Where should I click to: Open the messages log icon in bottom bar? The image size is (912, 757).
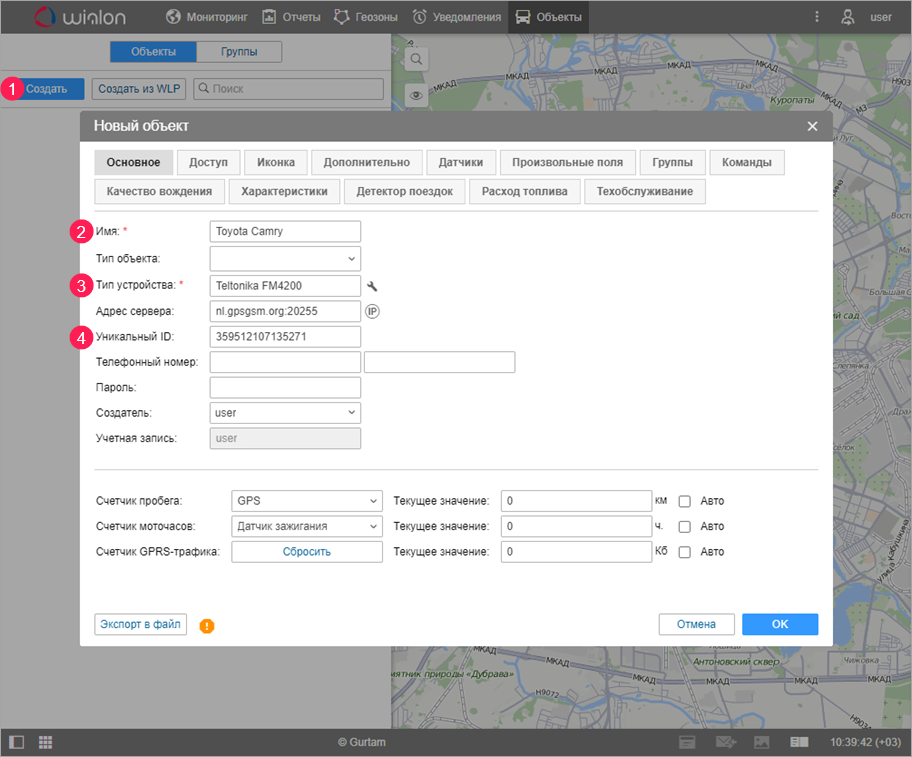coord(687,742)
